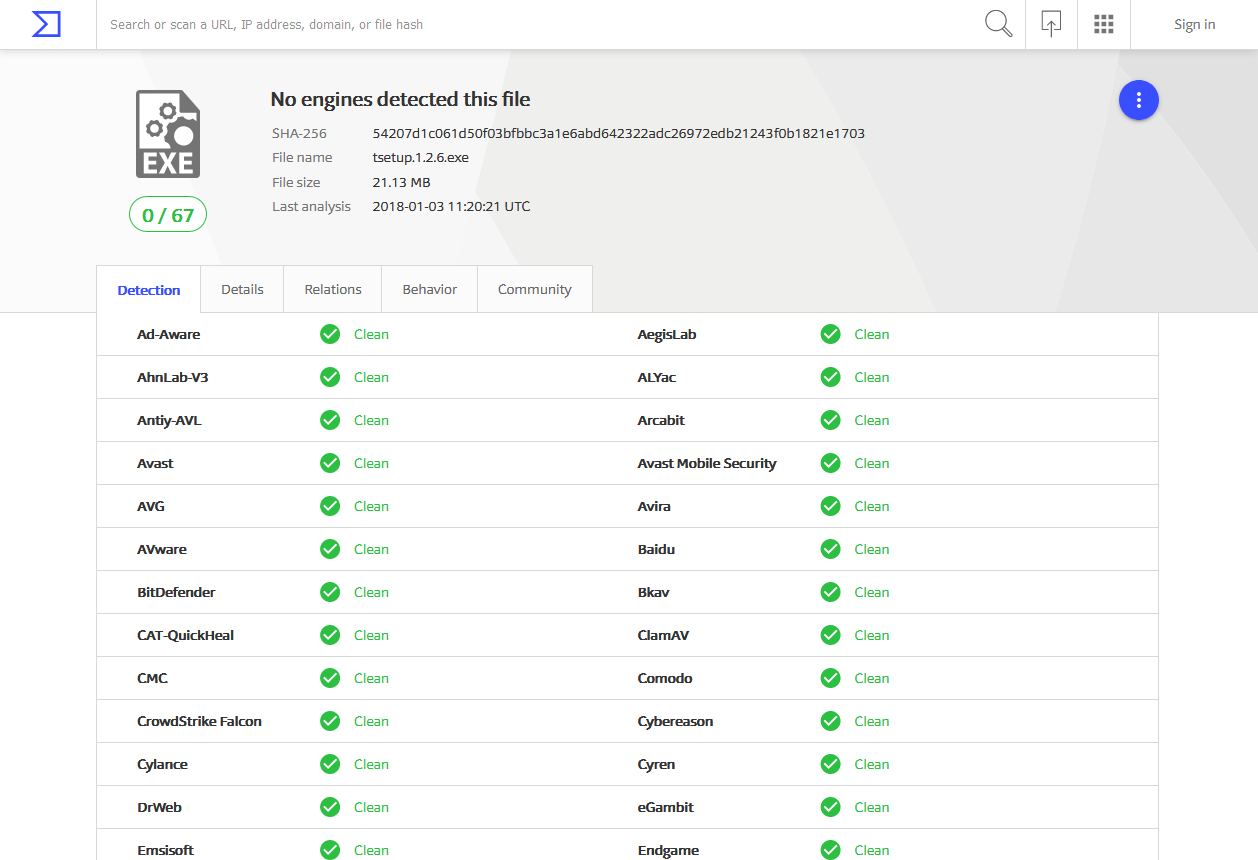Click the CAT-QuickHeal engine name

click(x=186, y=635)
